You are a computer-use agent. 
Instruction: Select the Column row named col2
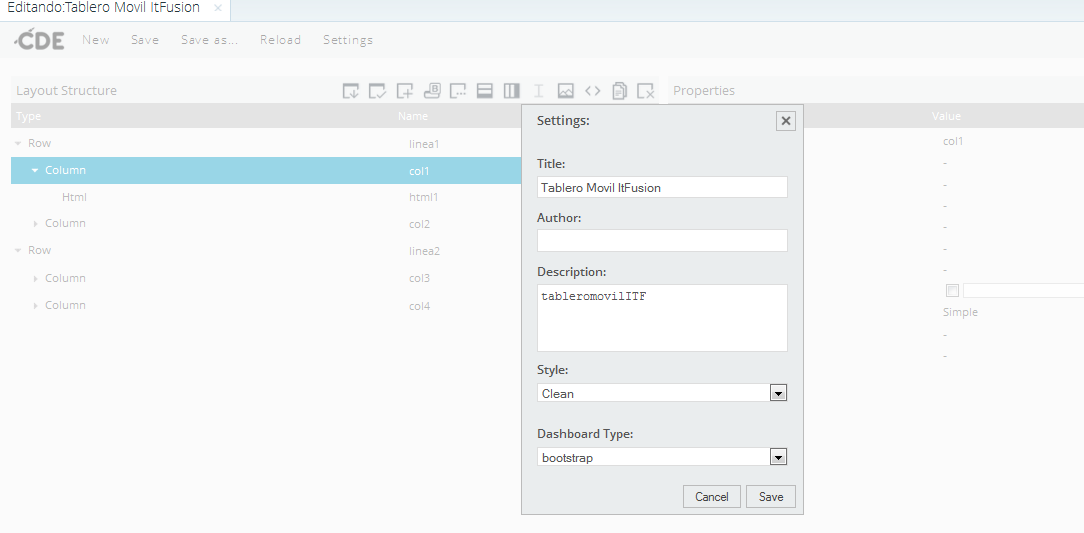tap(266, 223)
